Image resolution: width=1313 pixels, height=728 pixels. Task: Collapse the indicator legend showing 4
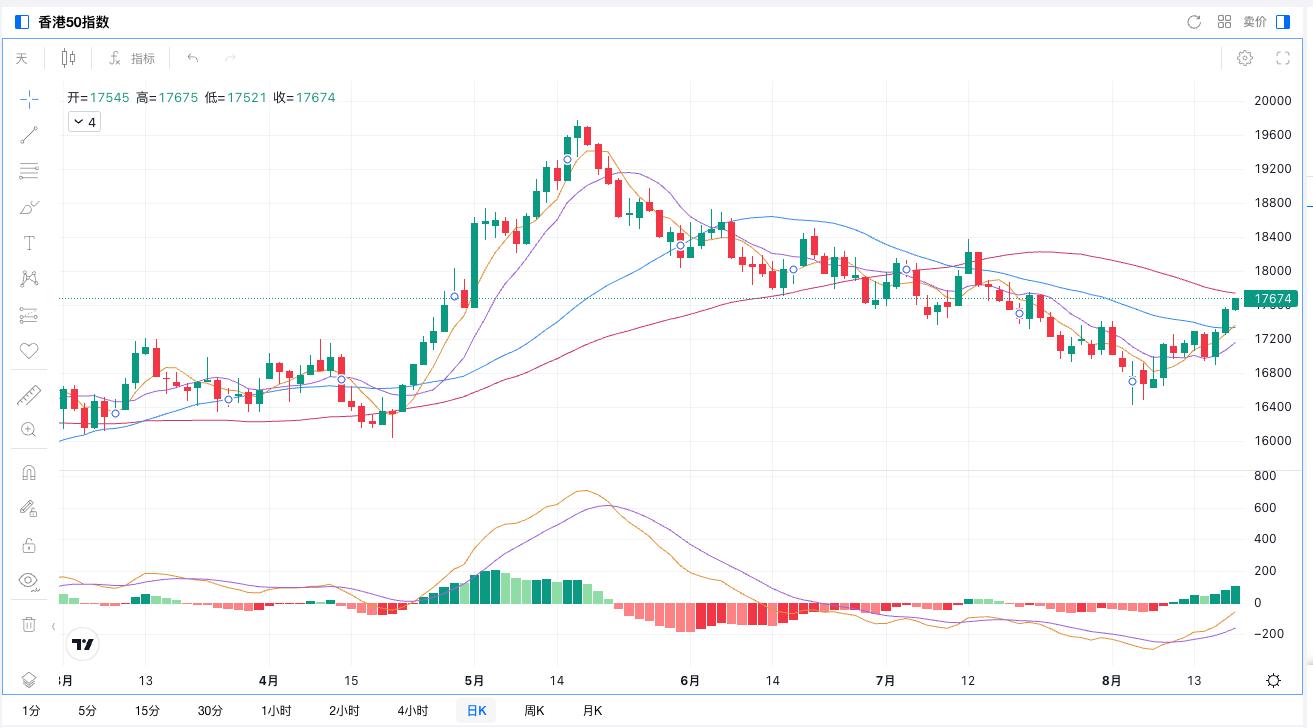84,122
